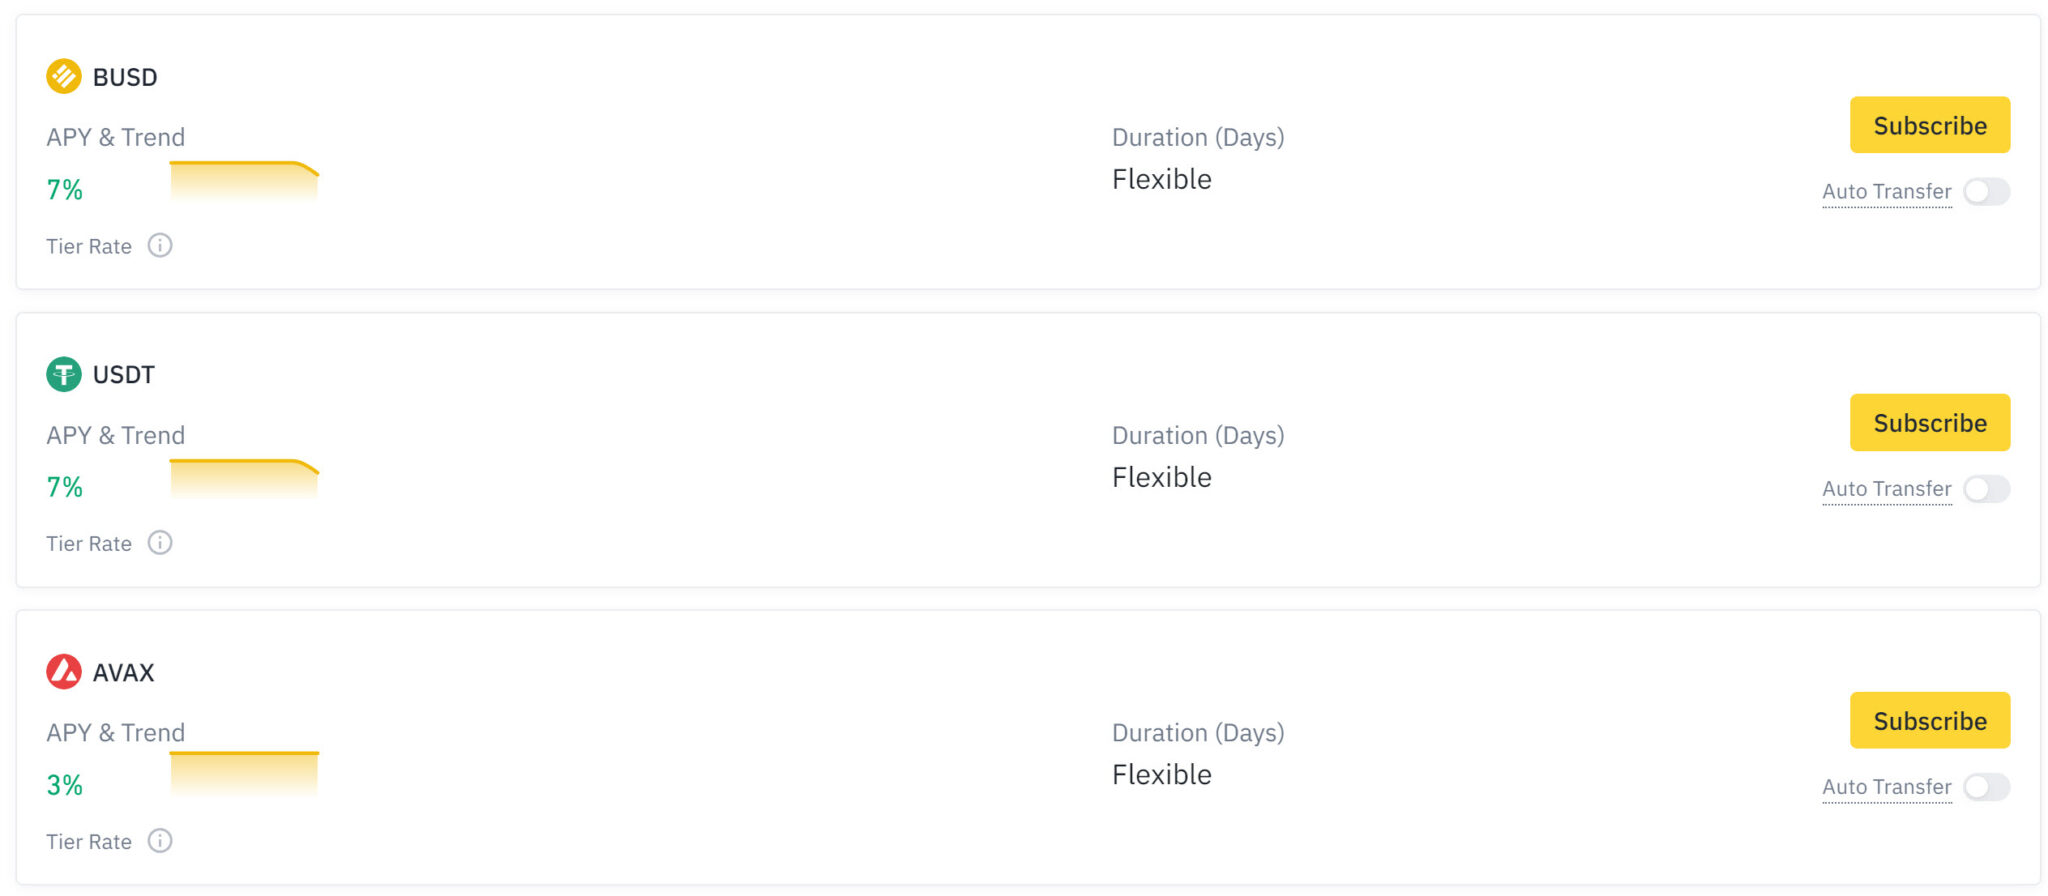
Task: Open USDT Tier Rate info icon
Action: pos(160,543)
